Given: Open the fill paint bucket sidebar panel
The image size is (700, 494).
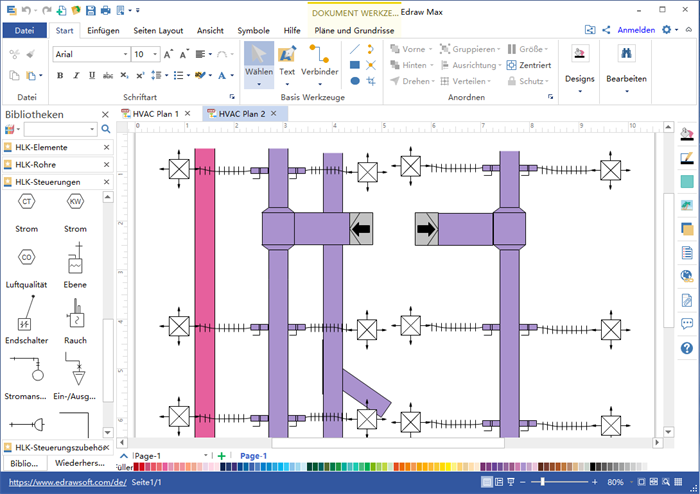Looking at the screenshot, I should coord(687,133).
